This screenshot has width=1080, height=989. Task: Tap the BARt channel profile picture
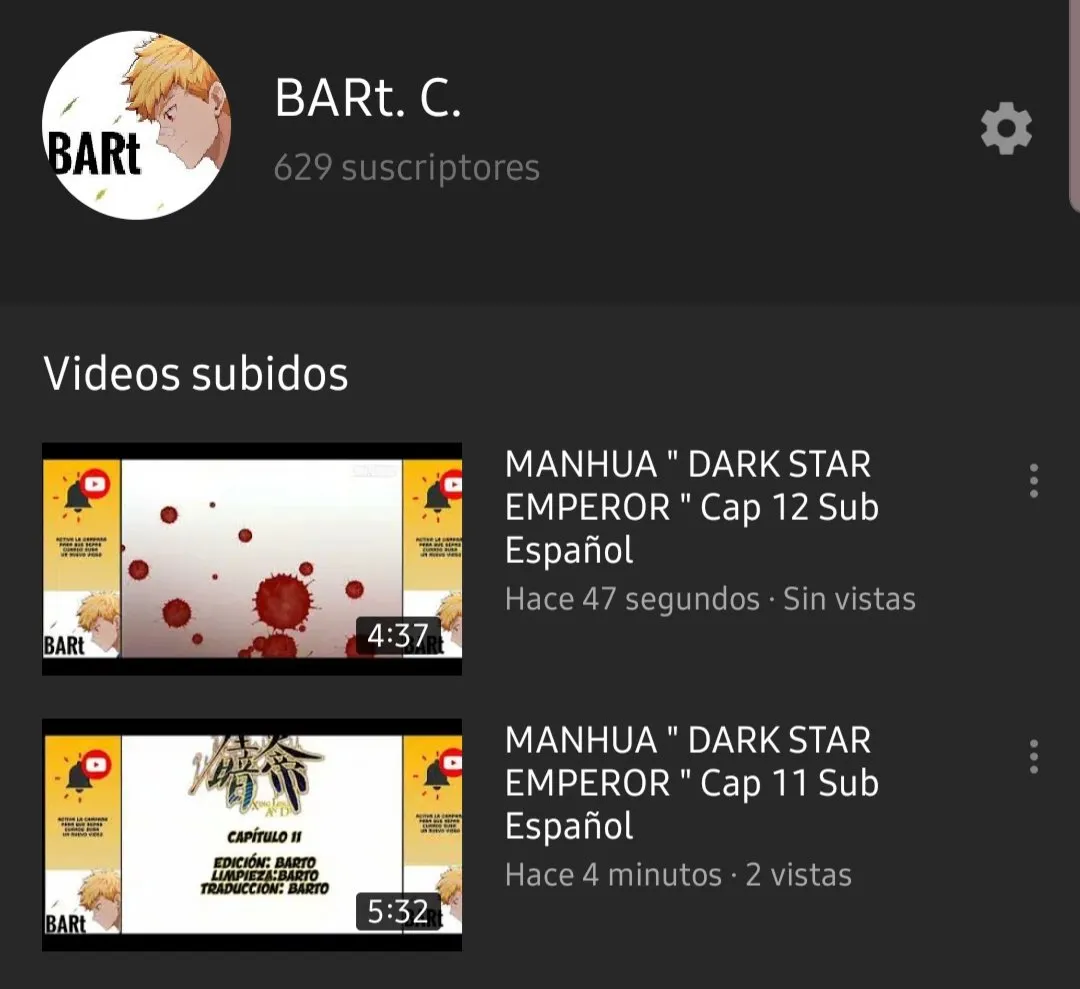[x=136, y=125]
